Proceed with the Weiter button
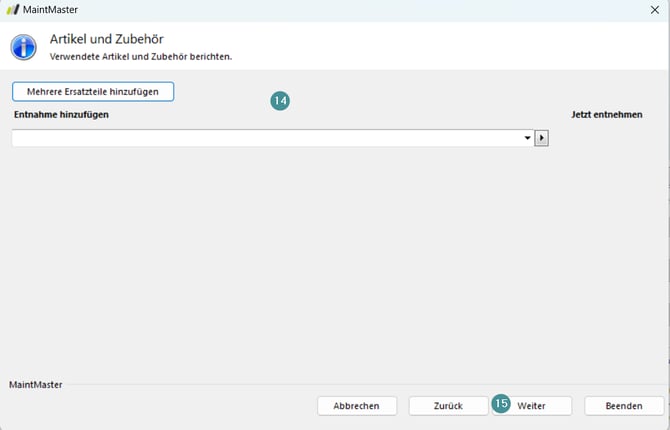 [x=531, y=405]
